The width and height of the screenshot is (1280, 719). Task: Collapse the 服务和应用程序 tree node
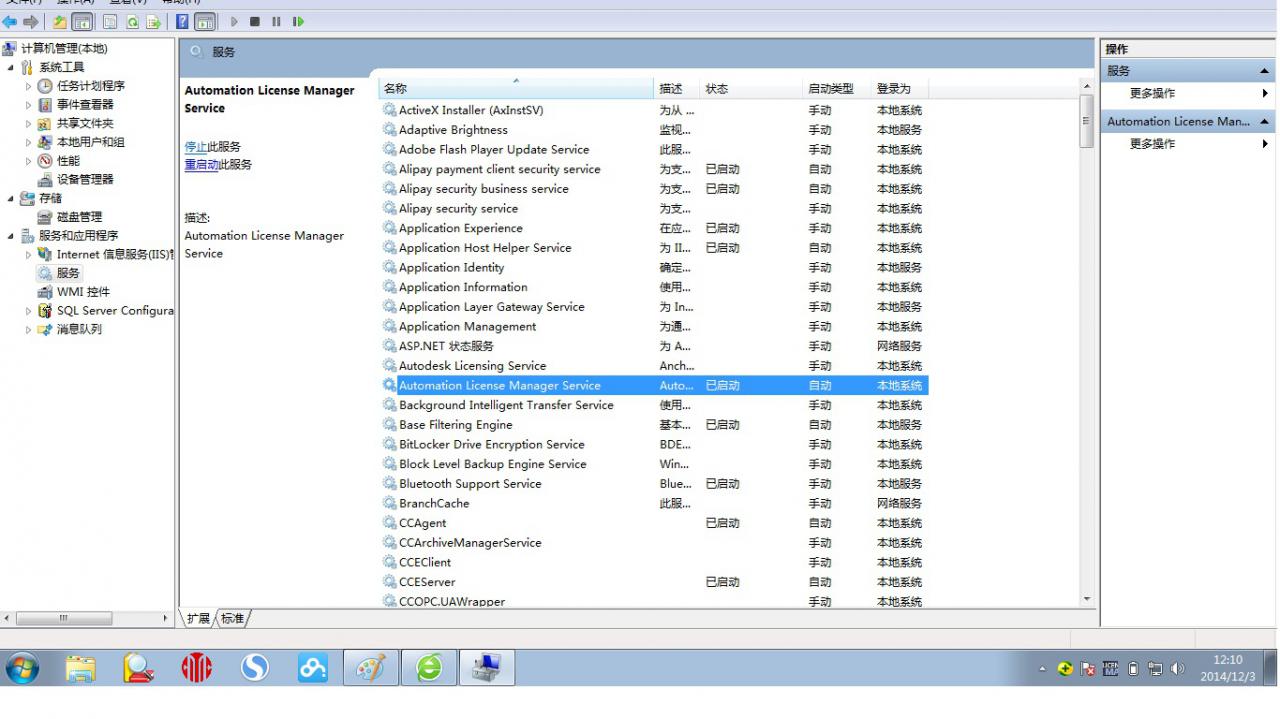[x=11, y=236]
